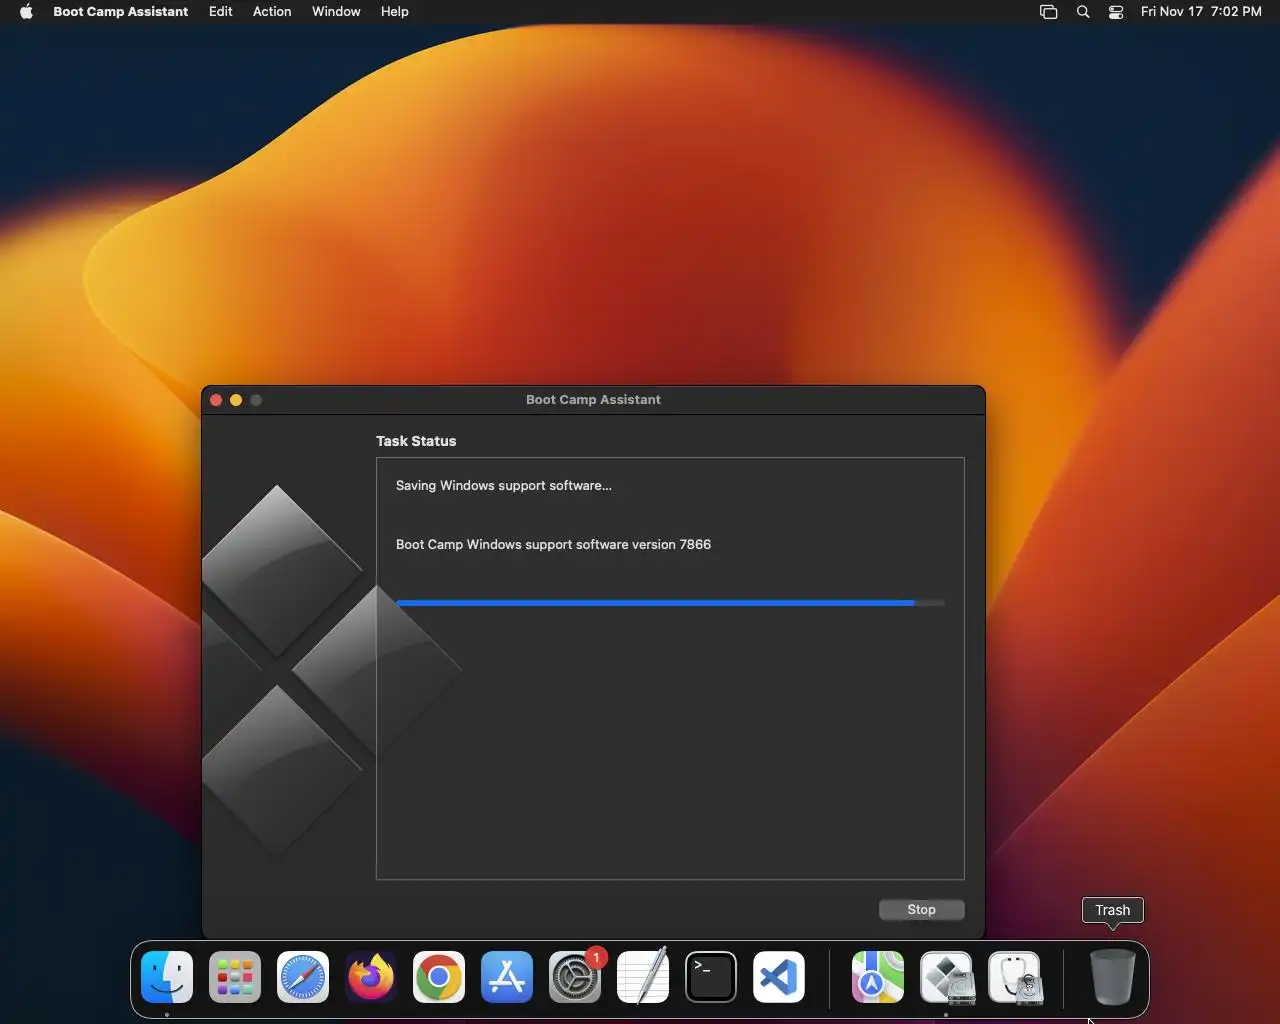Open the Action menu
The image size is (1280, 1024).
pos(272,12)
